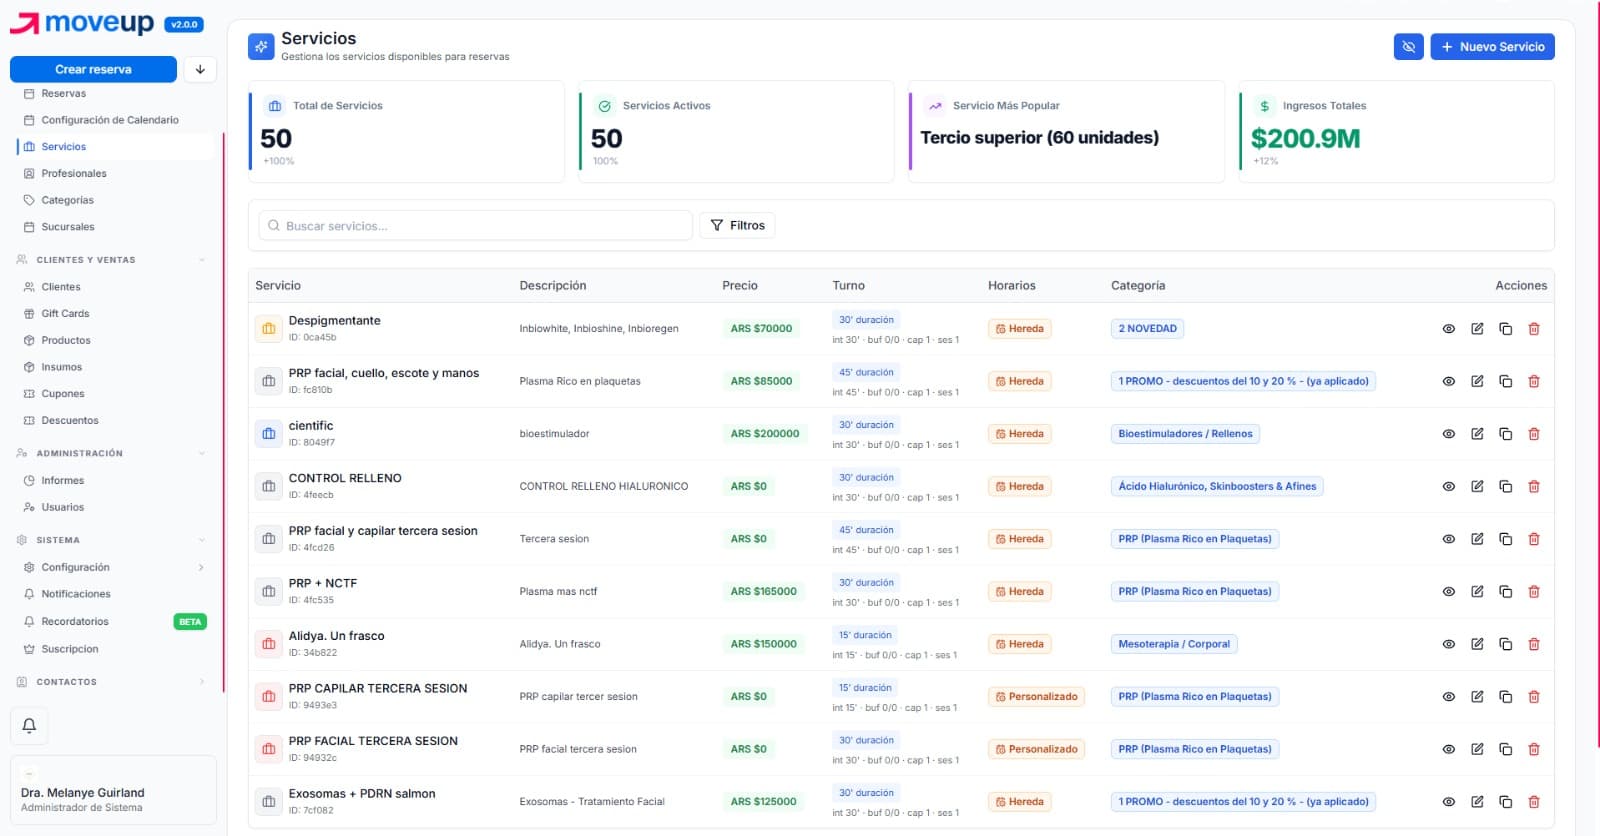This screenshot has width=1600, height=836.
Task: Click eye icon on PRP facial y capilar row
Action: coord(1448,539)
